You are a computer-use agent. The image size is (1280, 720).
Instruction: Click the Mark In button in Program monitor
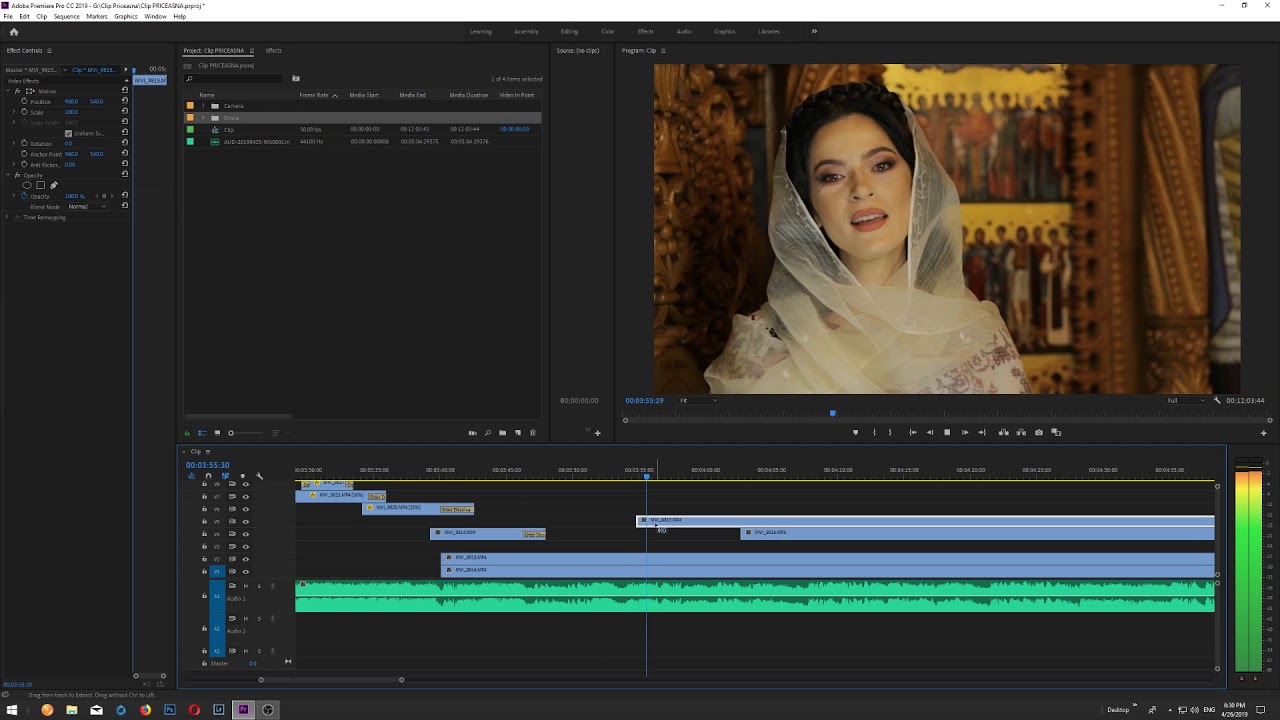click(x=874, y=432)
